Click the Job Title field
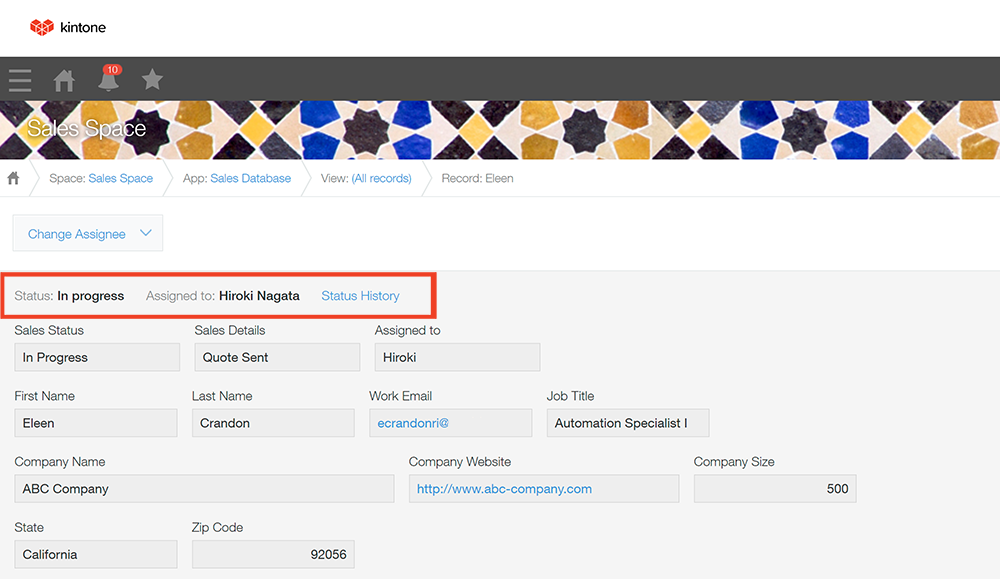 (x=628, y=423)
